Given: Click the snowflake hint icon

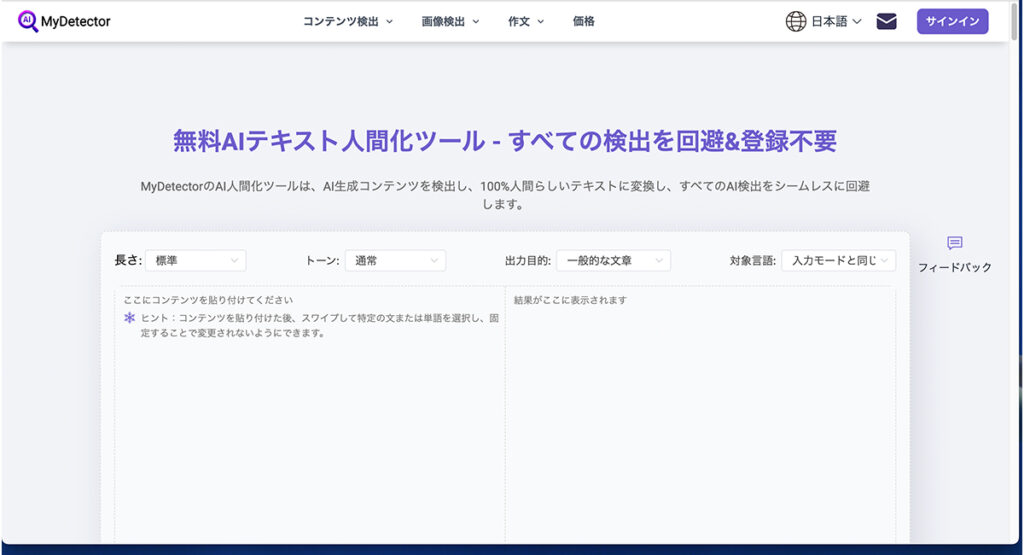Looking at the screenshot, I should click(129, 318).
